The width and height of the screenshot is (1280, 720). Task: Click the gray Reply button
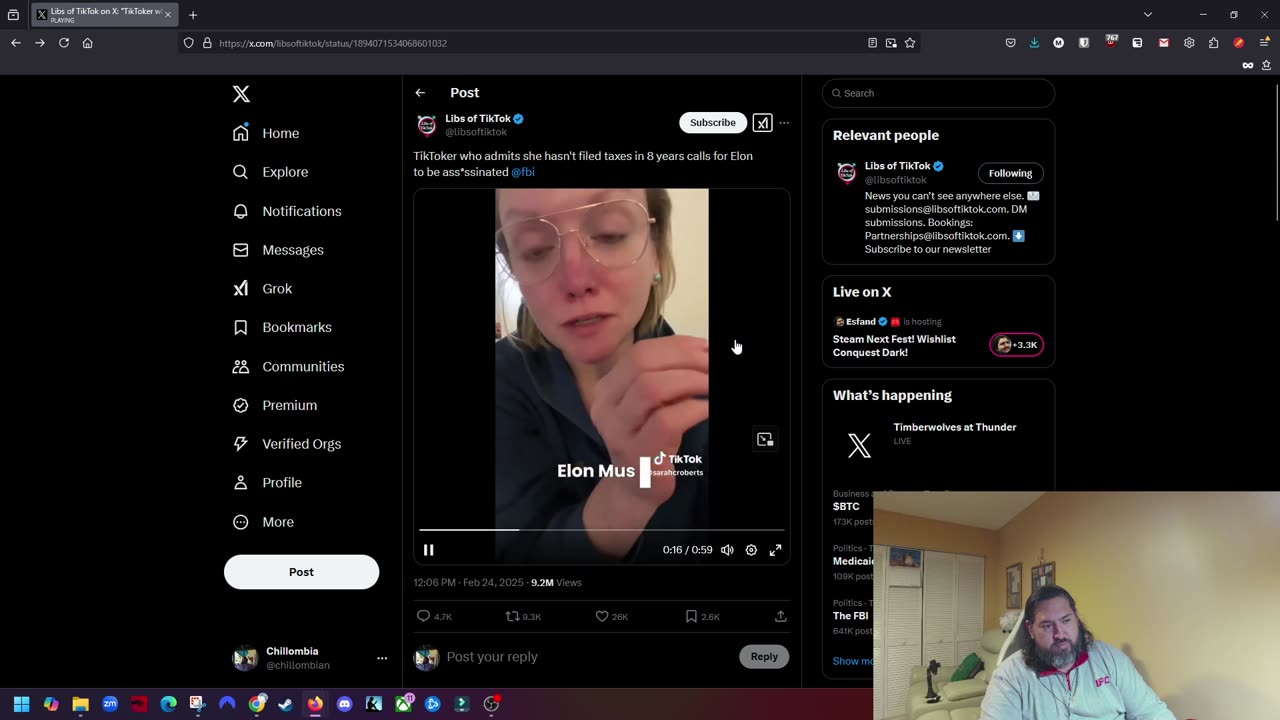pos(764,657)
